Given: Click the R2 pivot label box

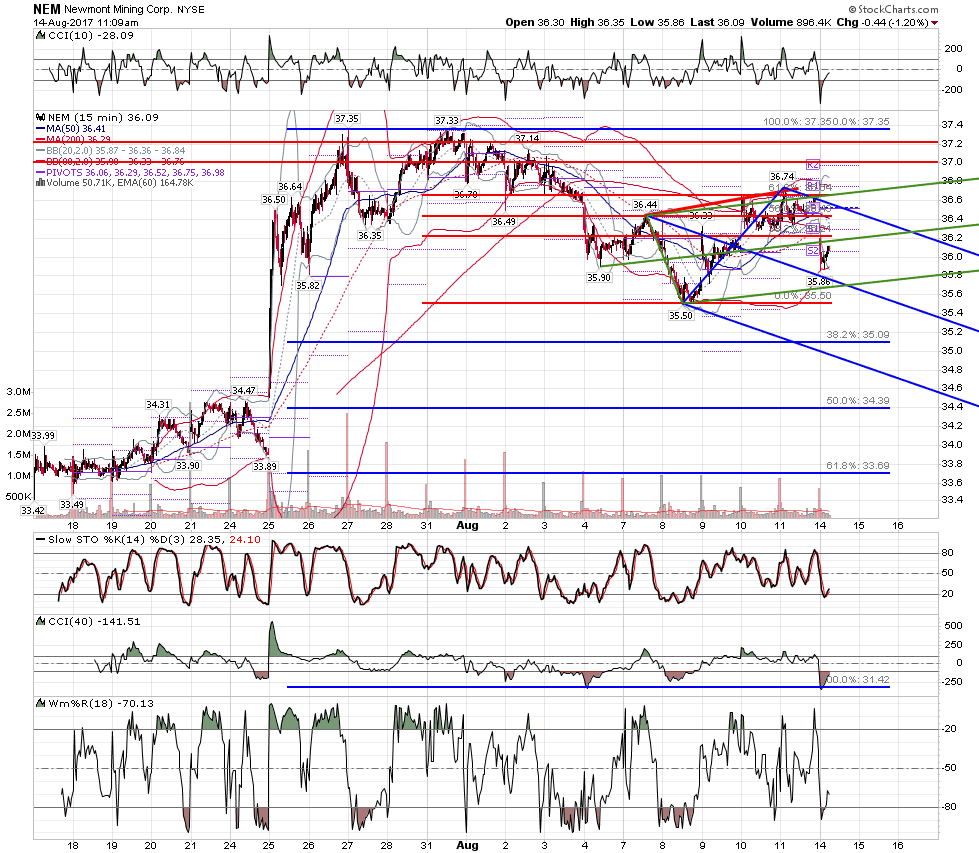Looking at the screenshot, I should 812,165.
